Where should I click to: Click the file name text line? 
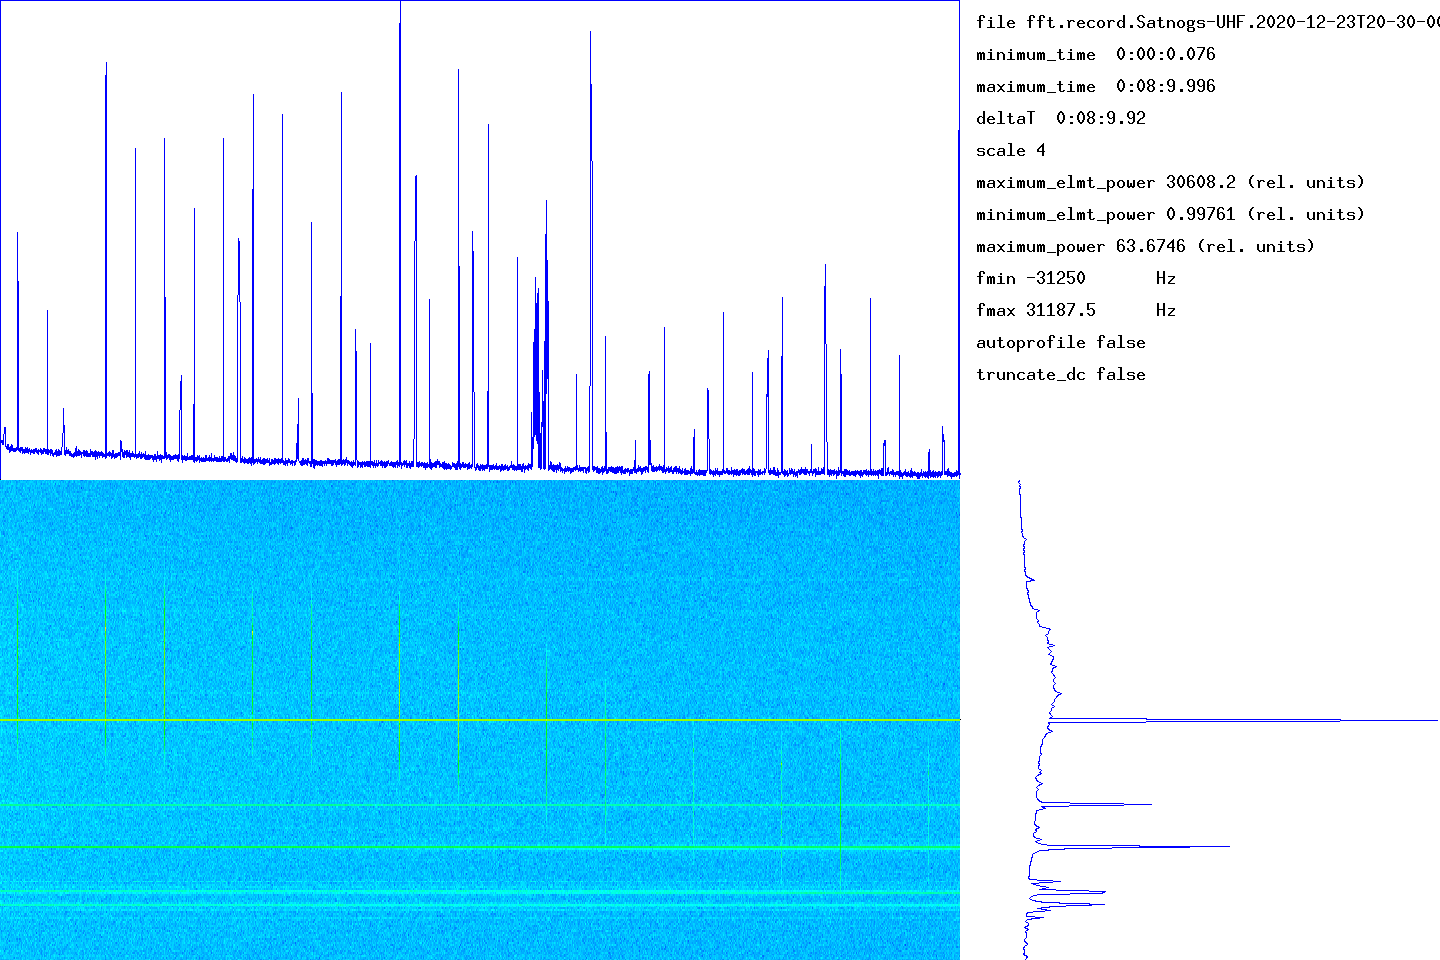(x=1208, y=22)
